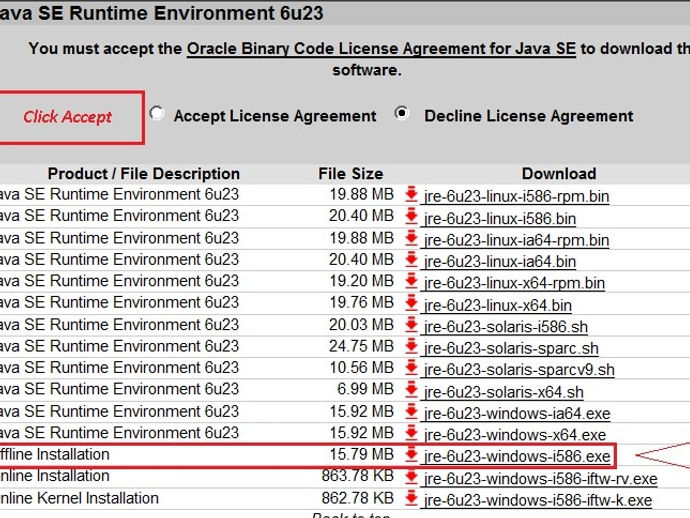
Task: Click the red Click Accept annotation box
Action: point(68,117)
